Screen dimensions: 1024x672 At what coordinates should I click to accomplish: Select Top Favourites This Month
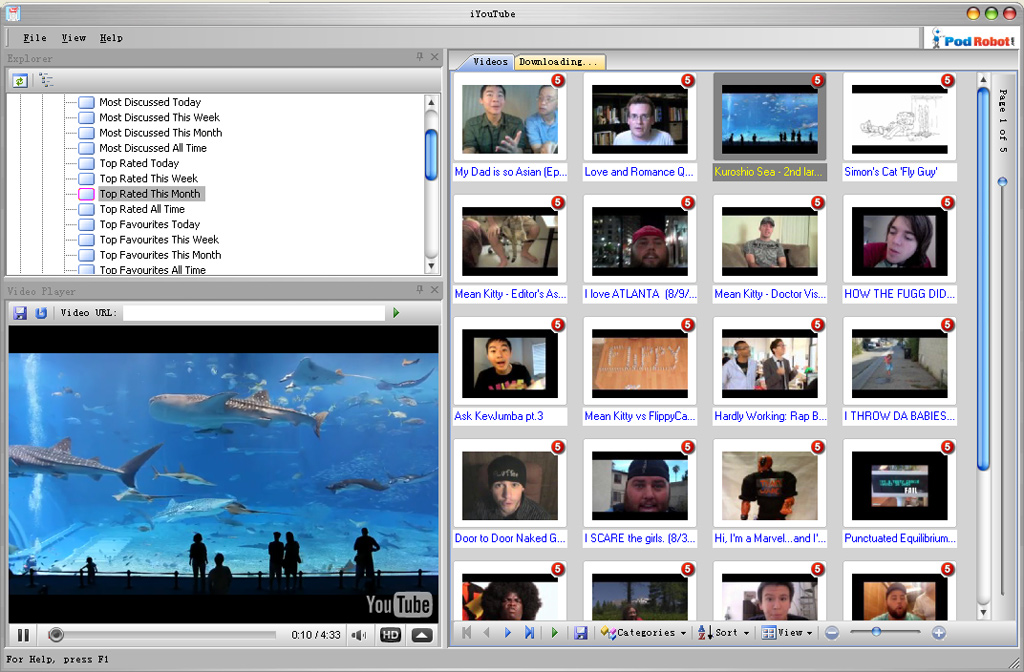[160, 255]
